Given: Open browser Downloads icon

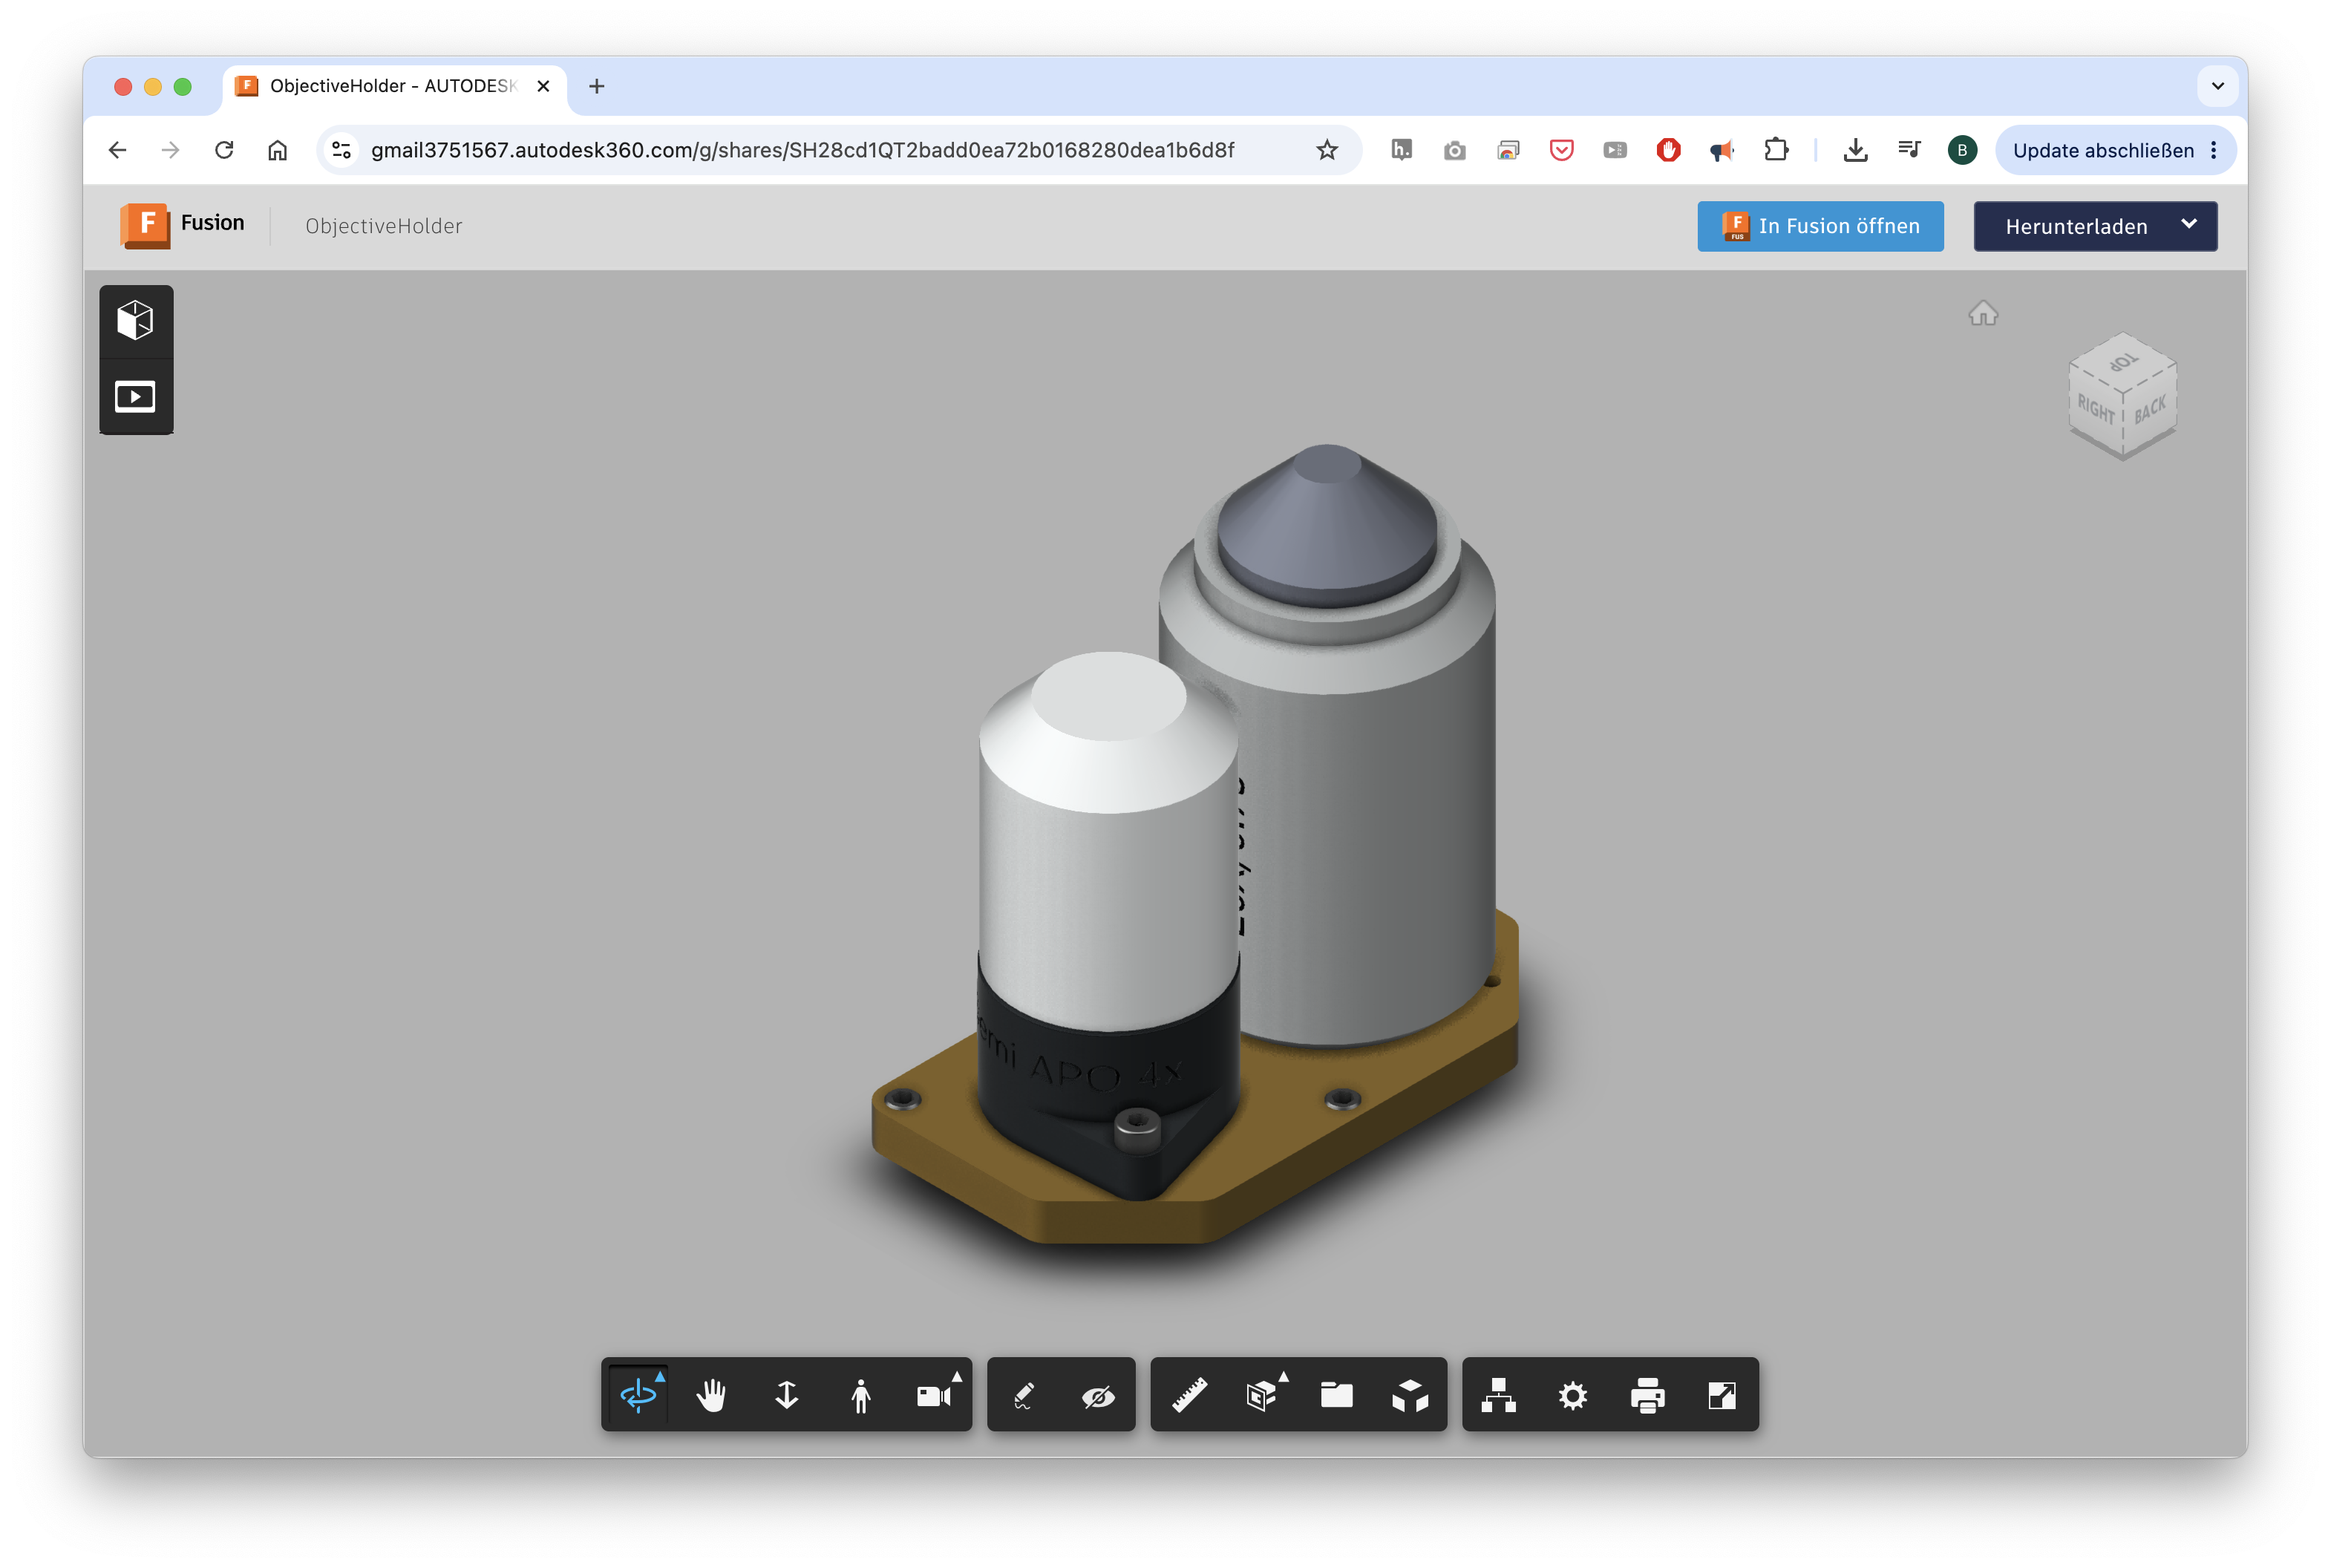Looking at the screenshot, I should tap(1855, 150).
